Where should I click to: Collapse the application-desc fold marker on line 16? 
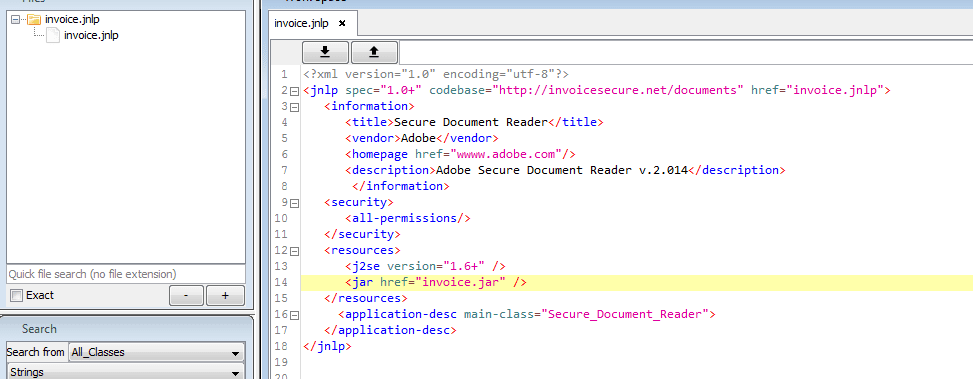[x=295, y=315]
